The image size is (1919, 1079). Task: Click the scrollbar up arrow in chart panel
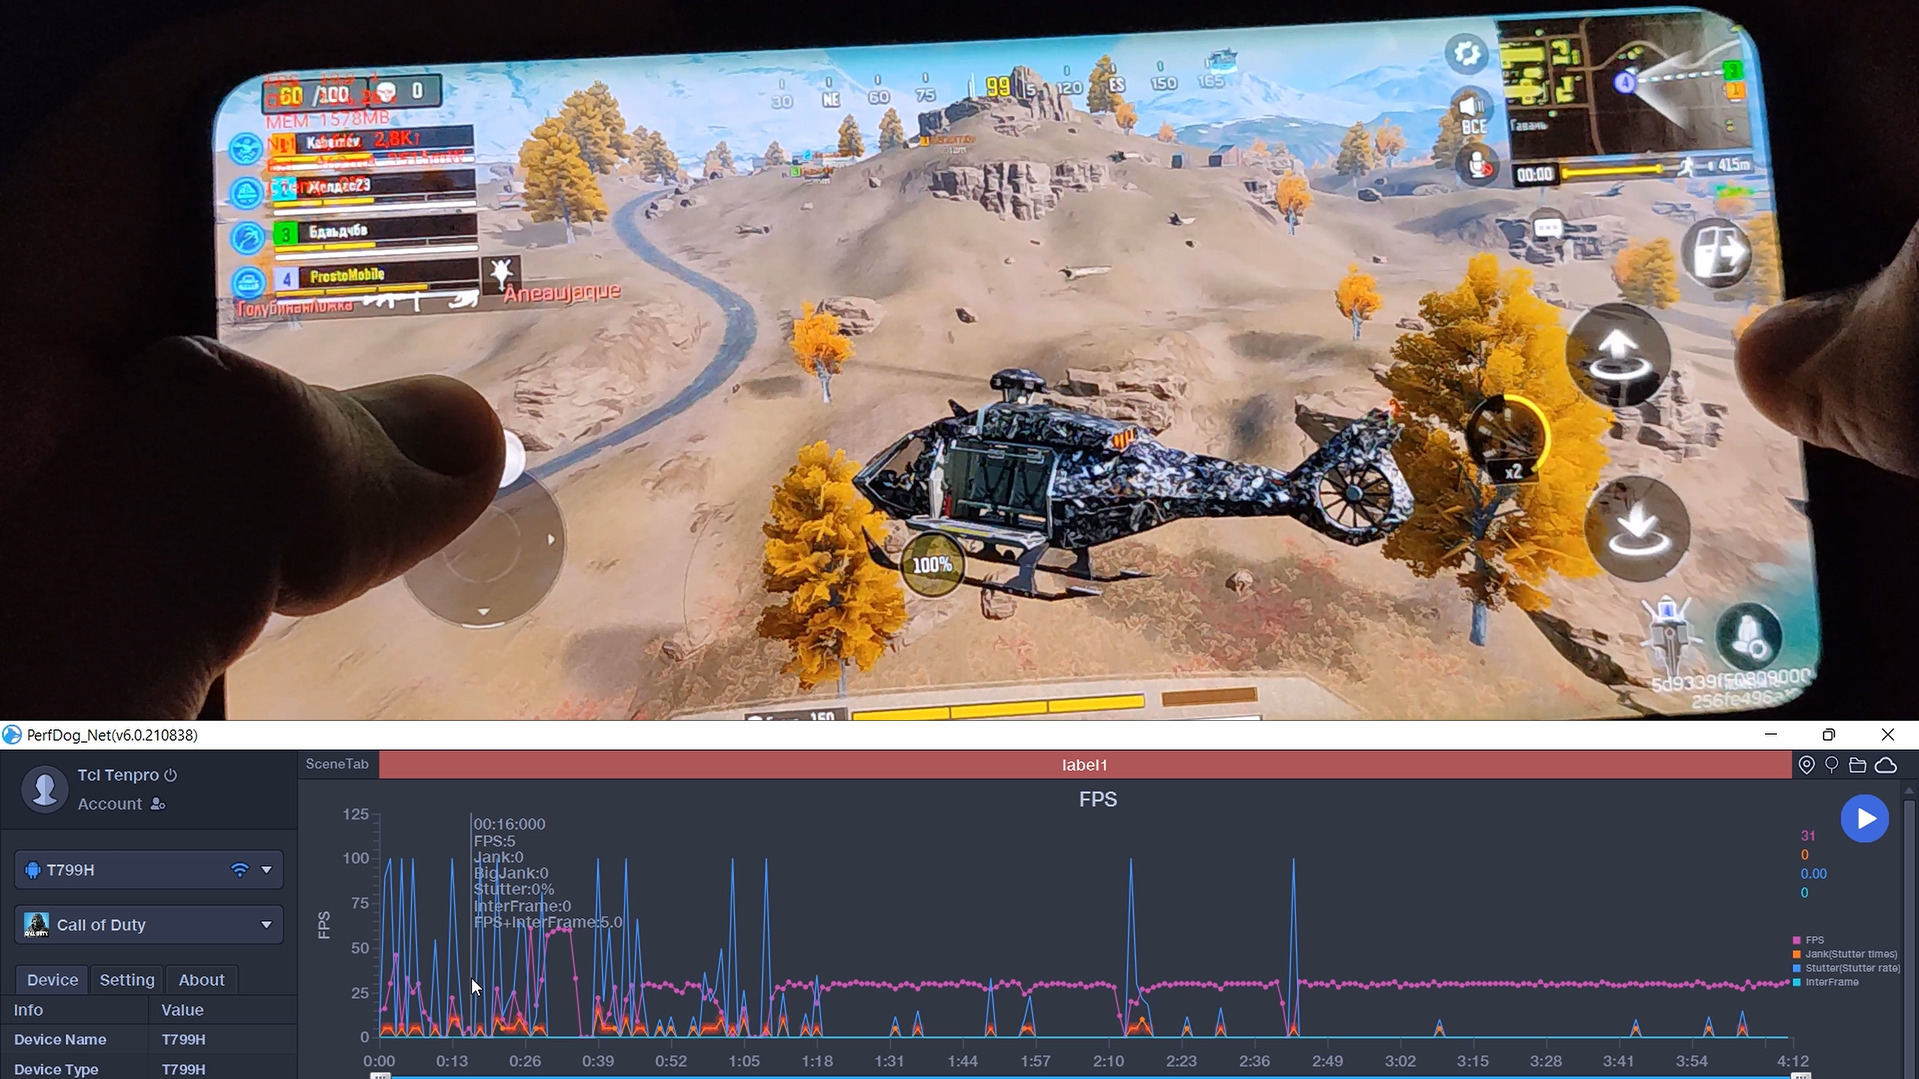[1909, 790]
